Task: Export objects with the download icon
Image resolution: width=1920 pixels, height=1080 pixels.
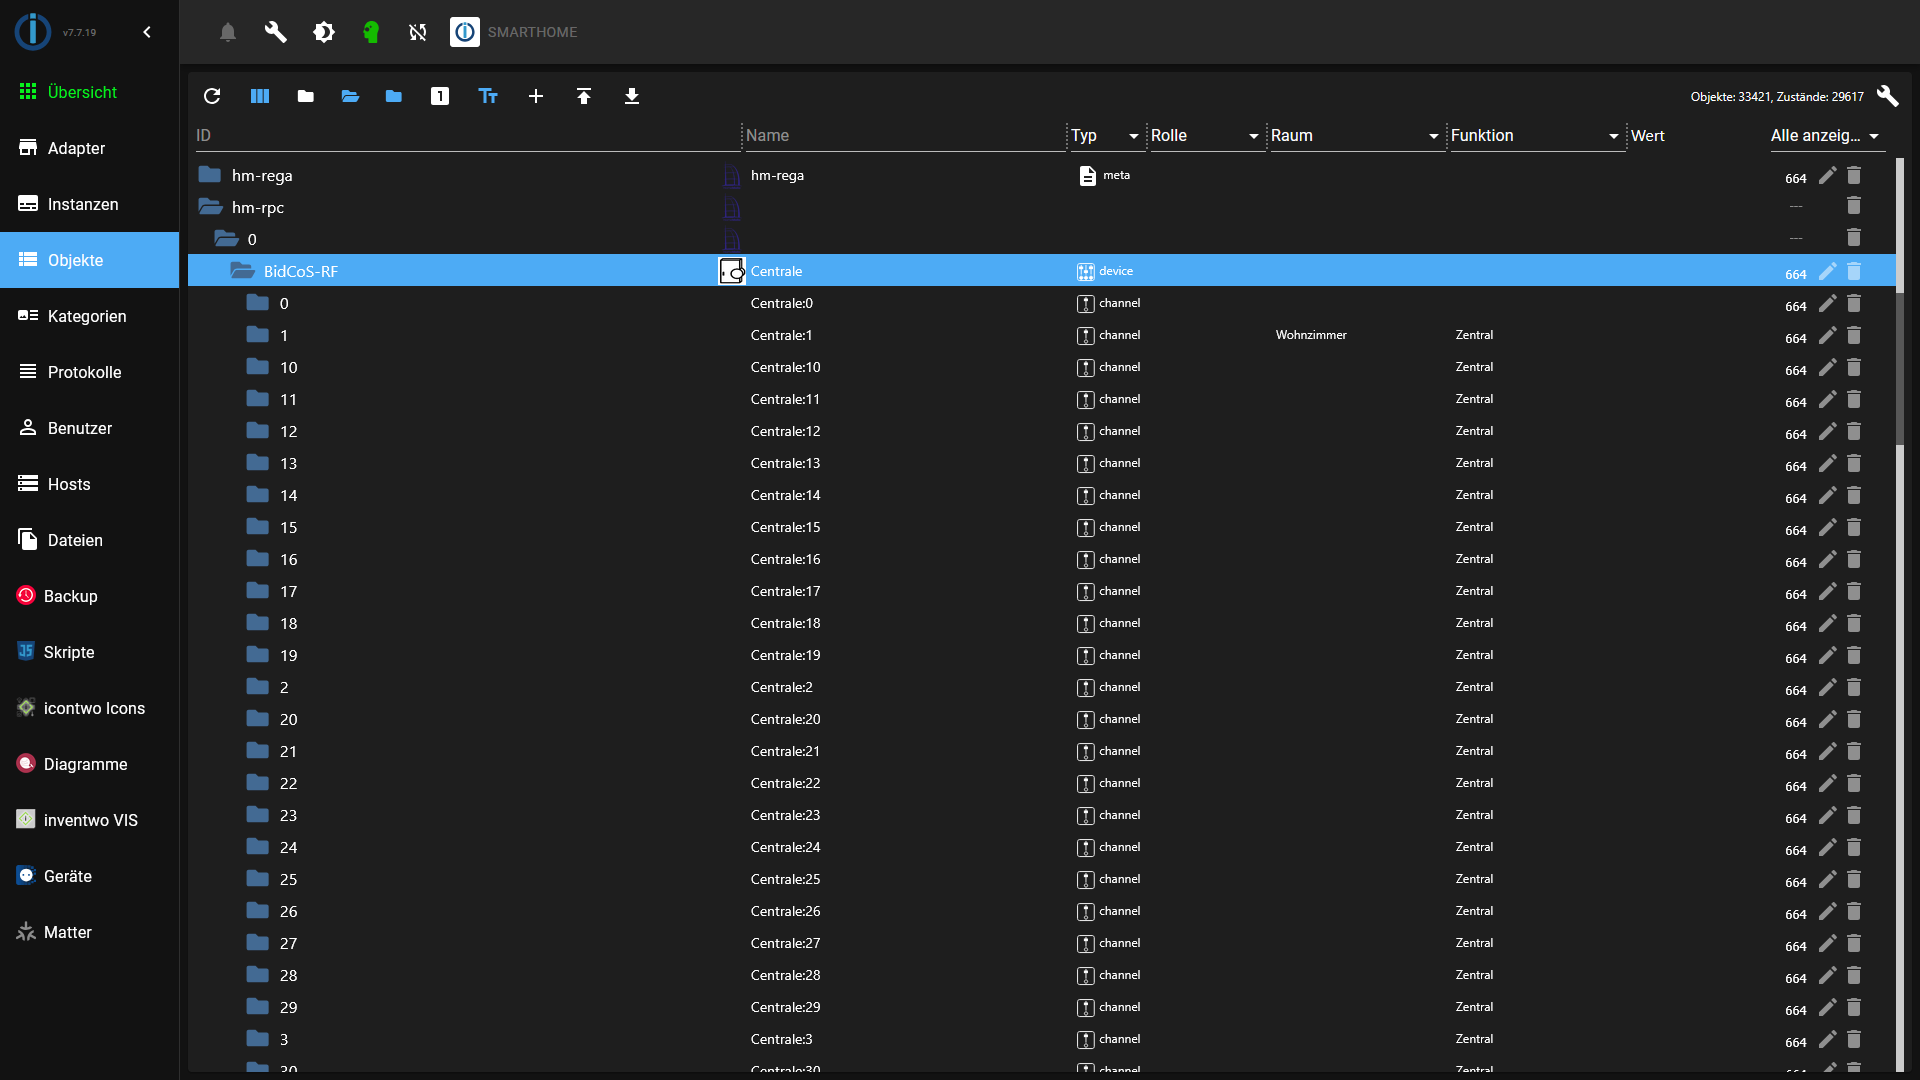Action: [631, 96]
